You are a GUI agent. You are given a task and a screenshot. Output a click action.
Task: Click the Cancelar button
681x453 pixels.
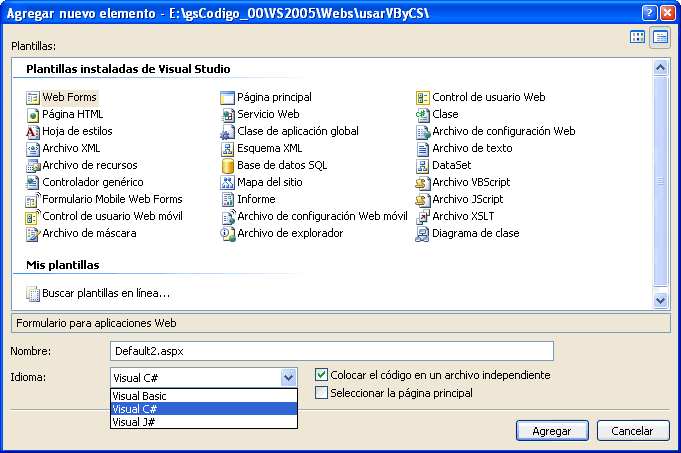pos(633,431)
